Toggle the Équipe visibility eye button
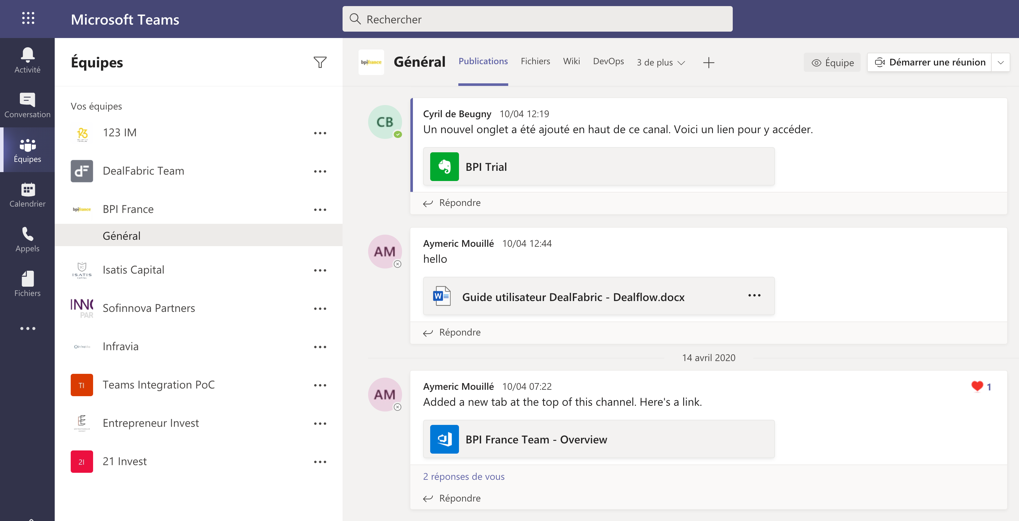This screenshot has width=1019, height=521. (x=832, y=62)
